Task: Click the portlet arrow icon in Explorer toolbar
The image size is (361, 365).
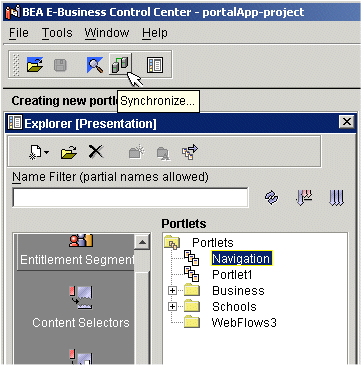Action: tap(190, 152)
